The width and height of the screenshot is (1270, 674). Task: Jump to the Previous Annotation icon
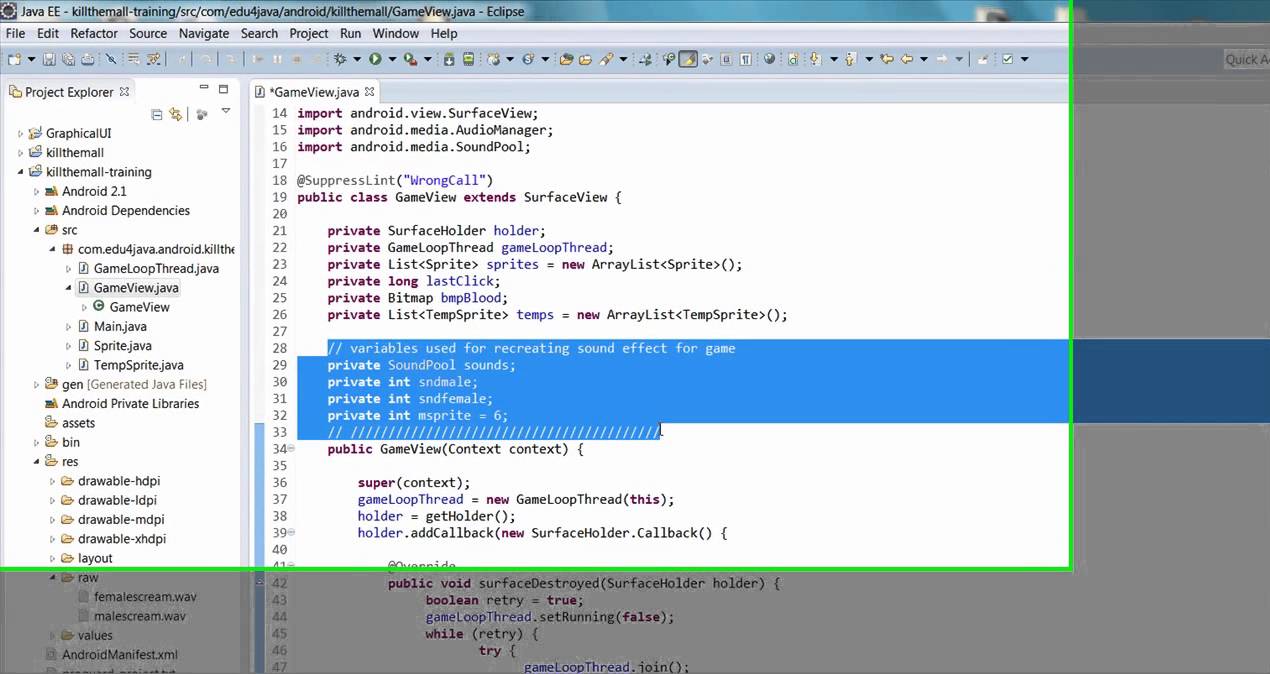tap(850, 59)
